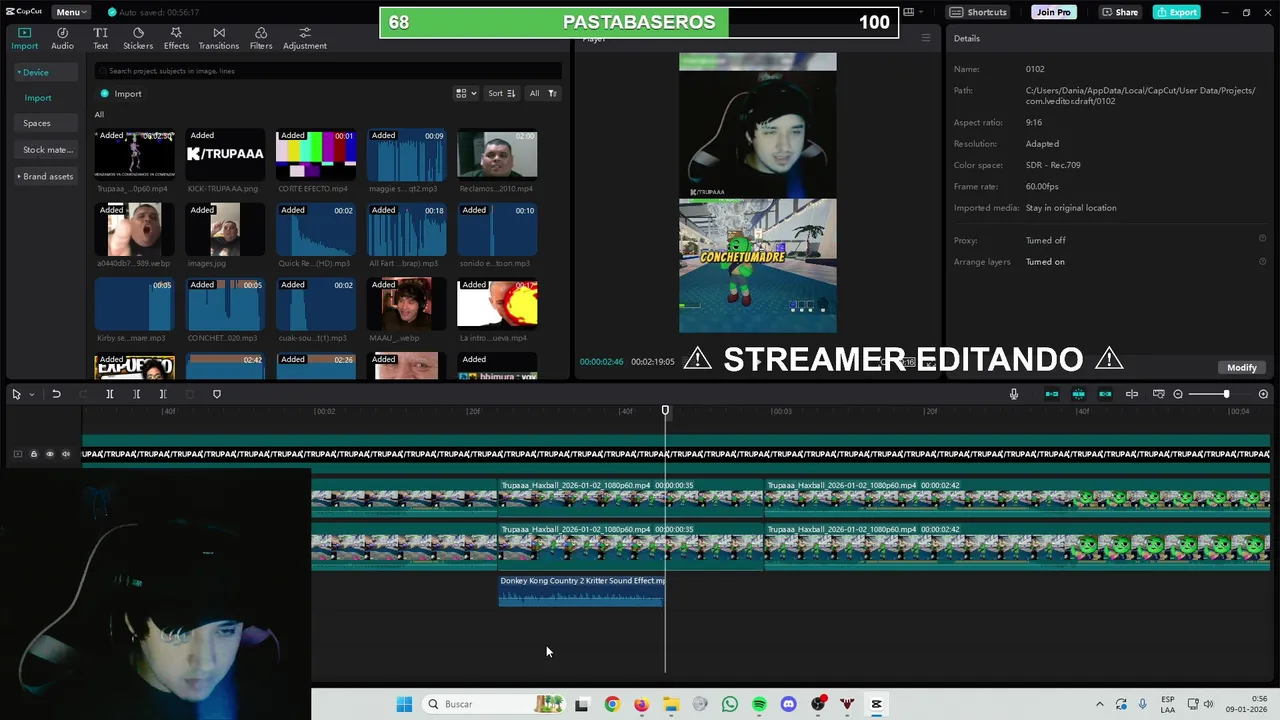Open the Text tab
Screen dimensions: 1280x720
pos(100,39)
